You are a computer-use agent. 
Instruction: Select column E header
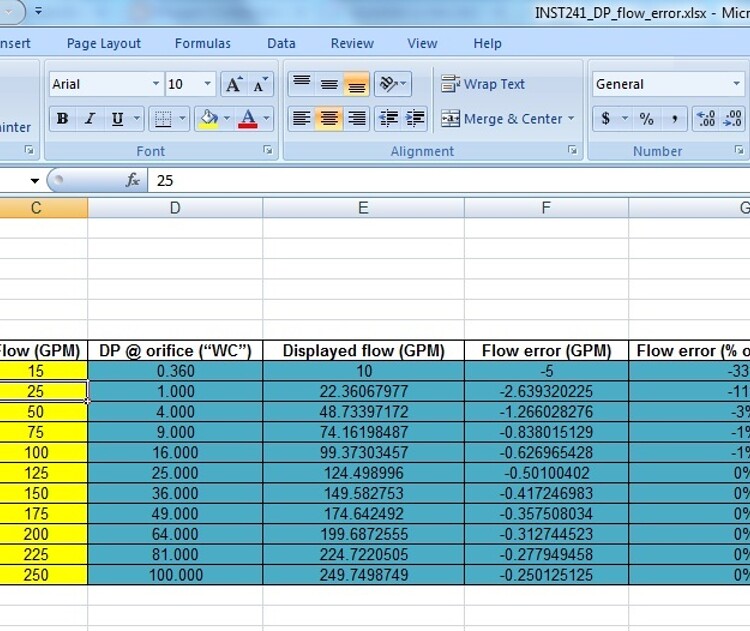(364, 208)
